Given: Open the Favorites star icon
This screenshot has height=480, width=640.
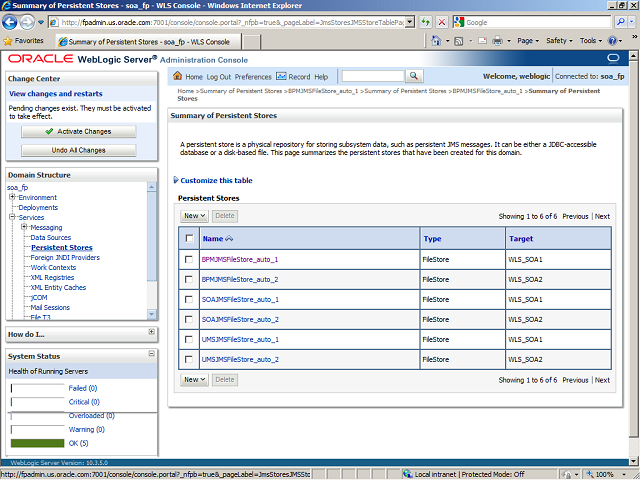Looking at the screenshot, I should tap(9, 41).
